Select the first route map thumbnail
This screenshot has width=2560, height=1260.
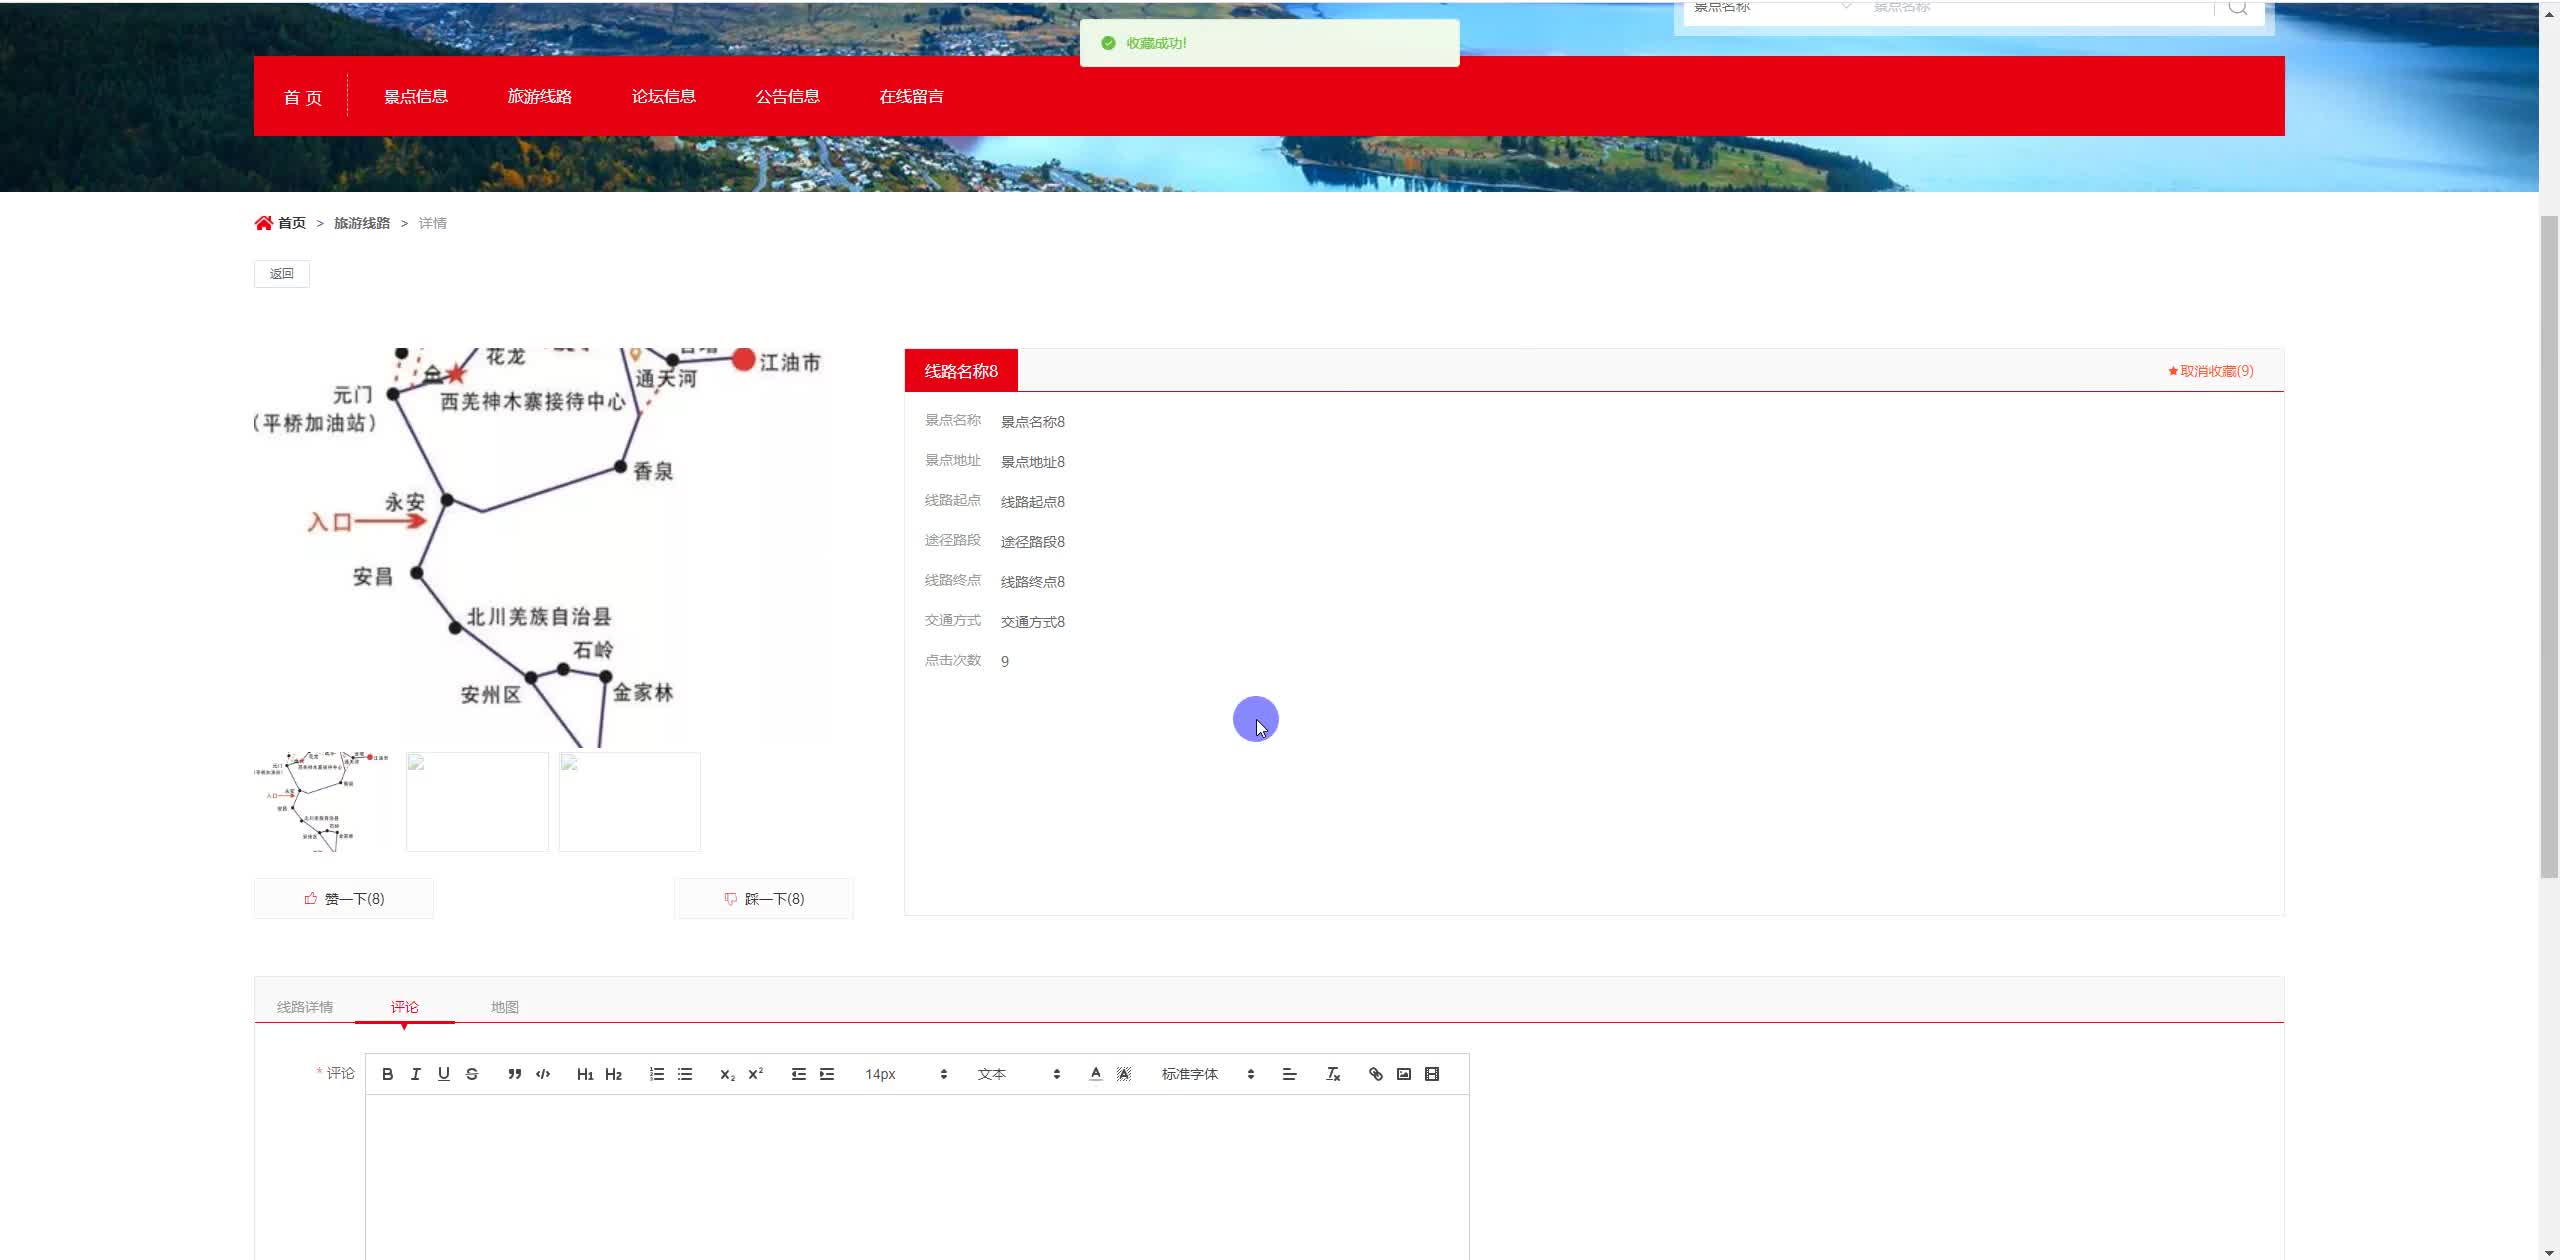pyautogui.click(x=324, y=802)
